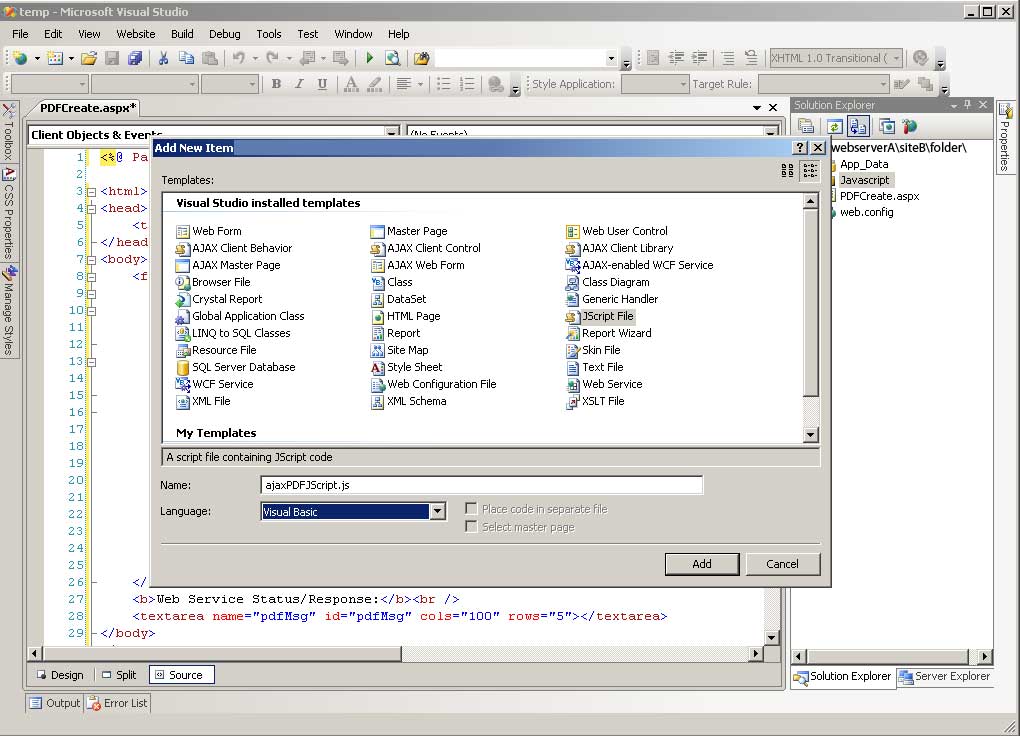Click the template list scroll down arrow
The width and height of the screenshot is (1020, 736).
pyautogui.click(x=811, y=435)
